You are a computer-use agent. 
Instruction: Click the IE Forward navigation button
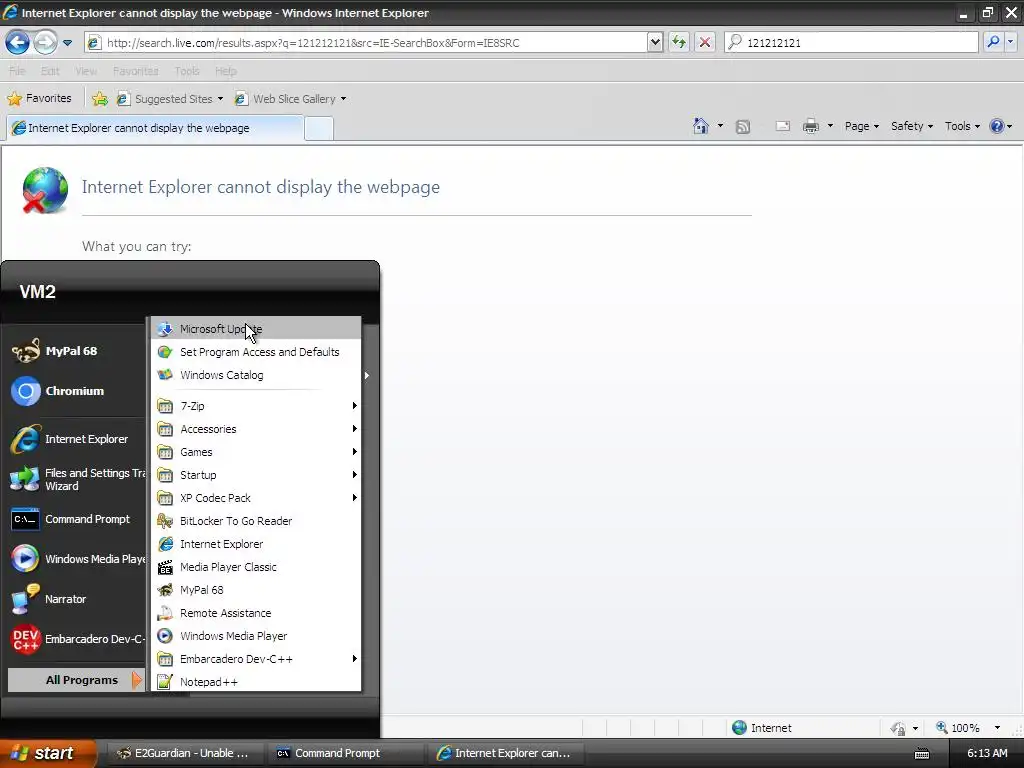45,43
